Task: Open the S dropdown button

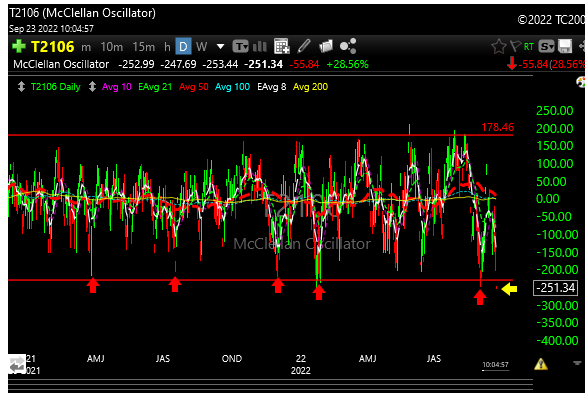Action: point(547,47)
